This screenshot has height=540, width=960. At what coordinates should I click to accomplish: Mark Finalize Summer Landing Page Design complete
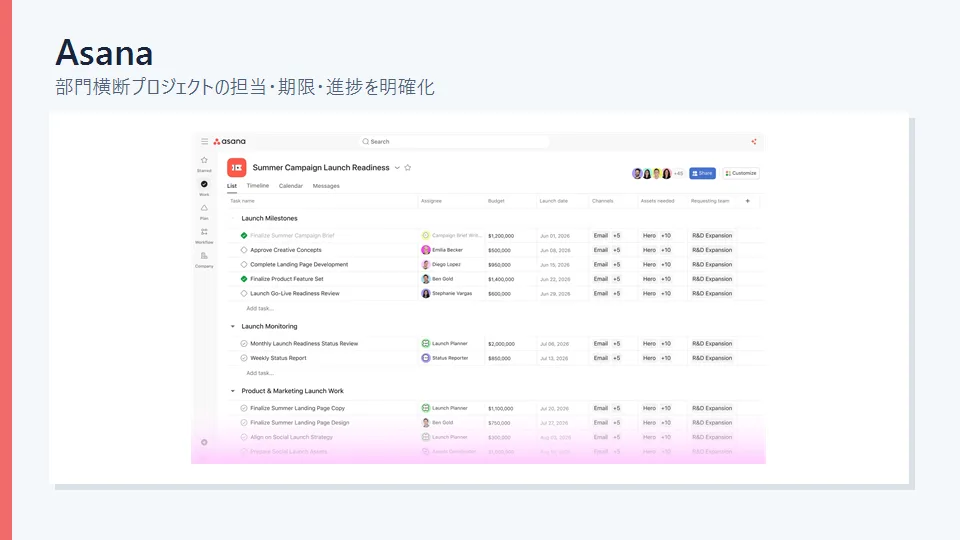(x=244, y=422)
